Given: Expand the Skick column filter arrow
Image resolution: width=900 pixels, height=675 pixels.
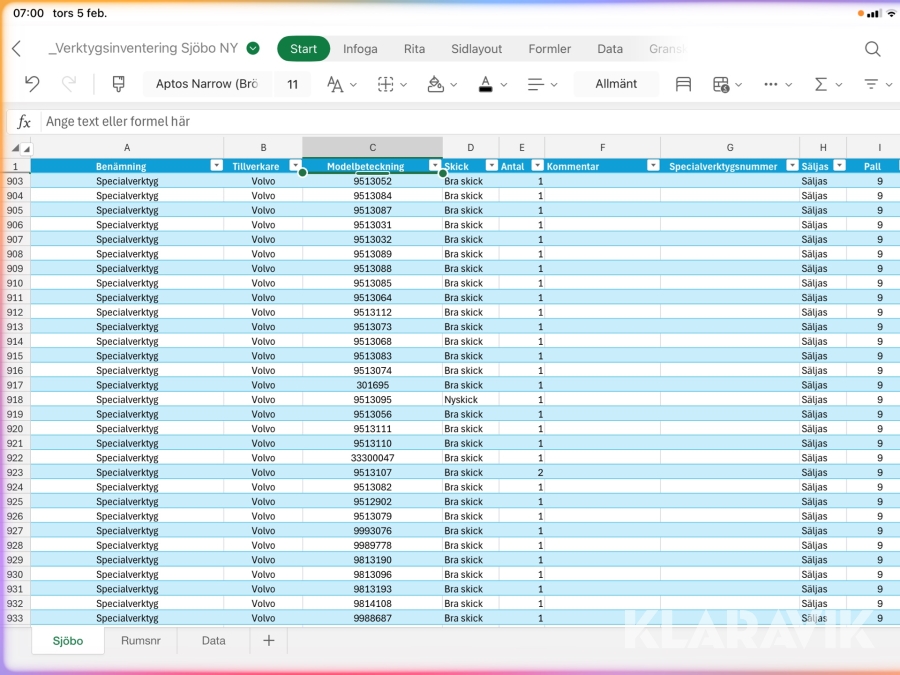Looking at the screenshot, I should (491, 166).
